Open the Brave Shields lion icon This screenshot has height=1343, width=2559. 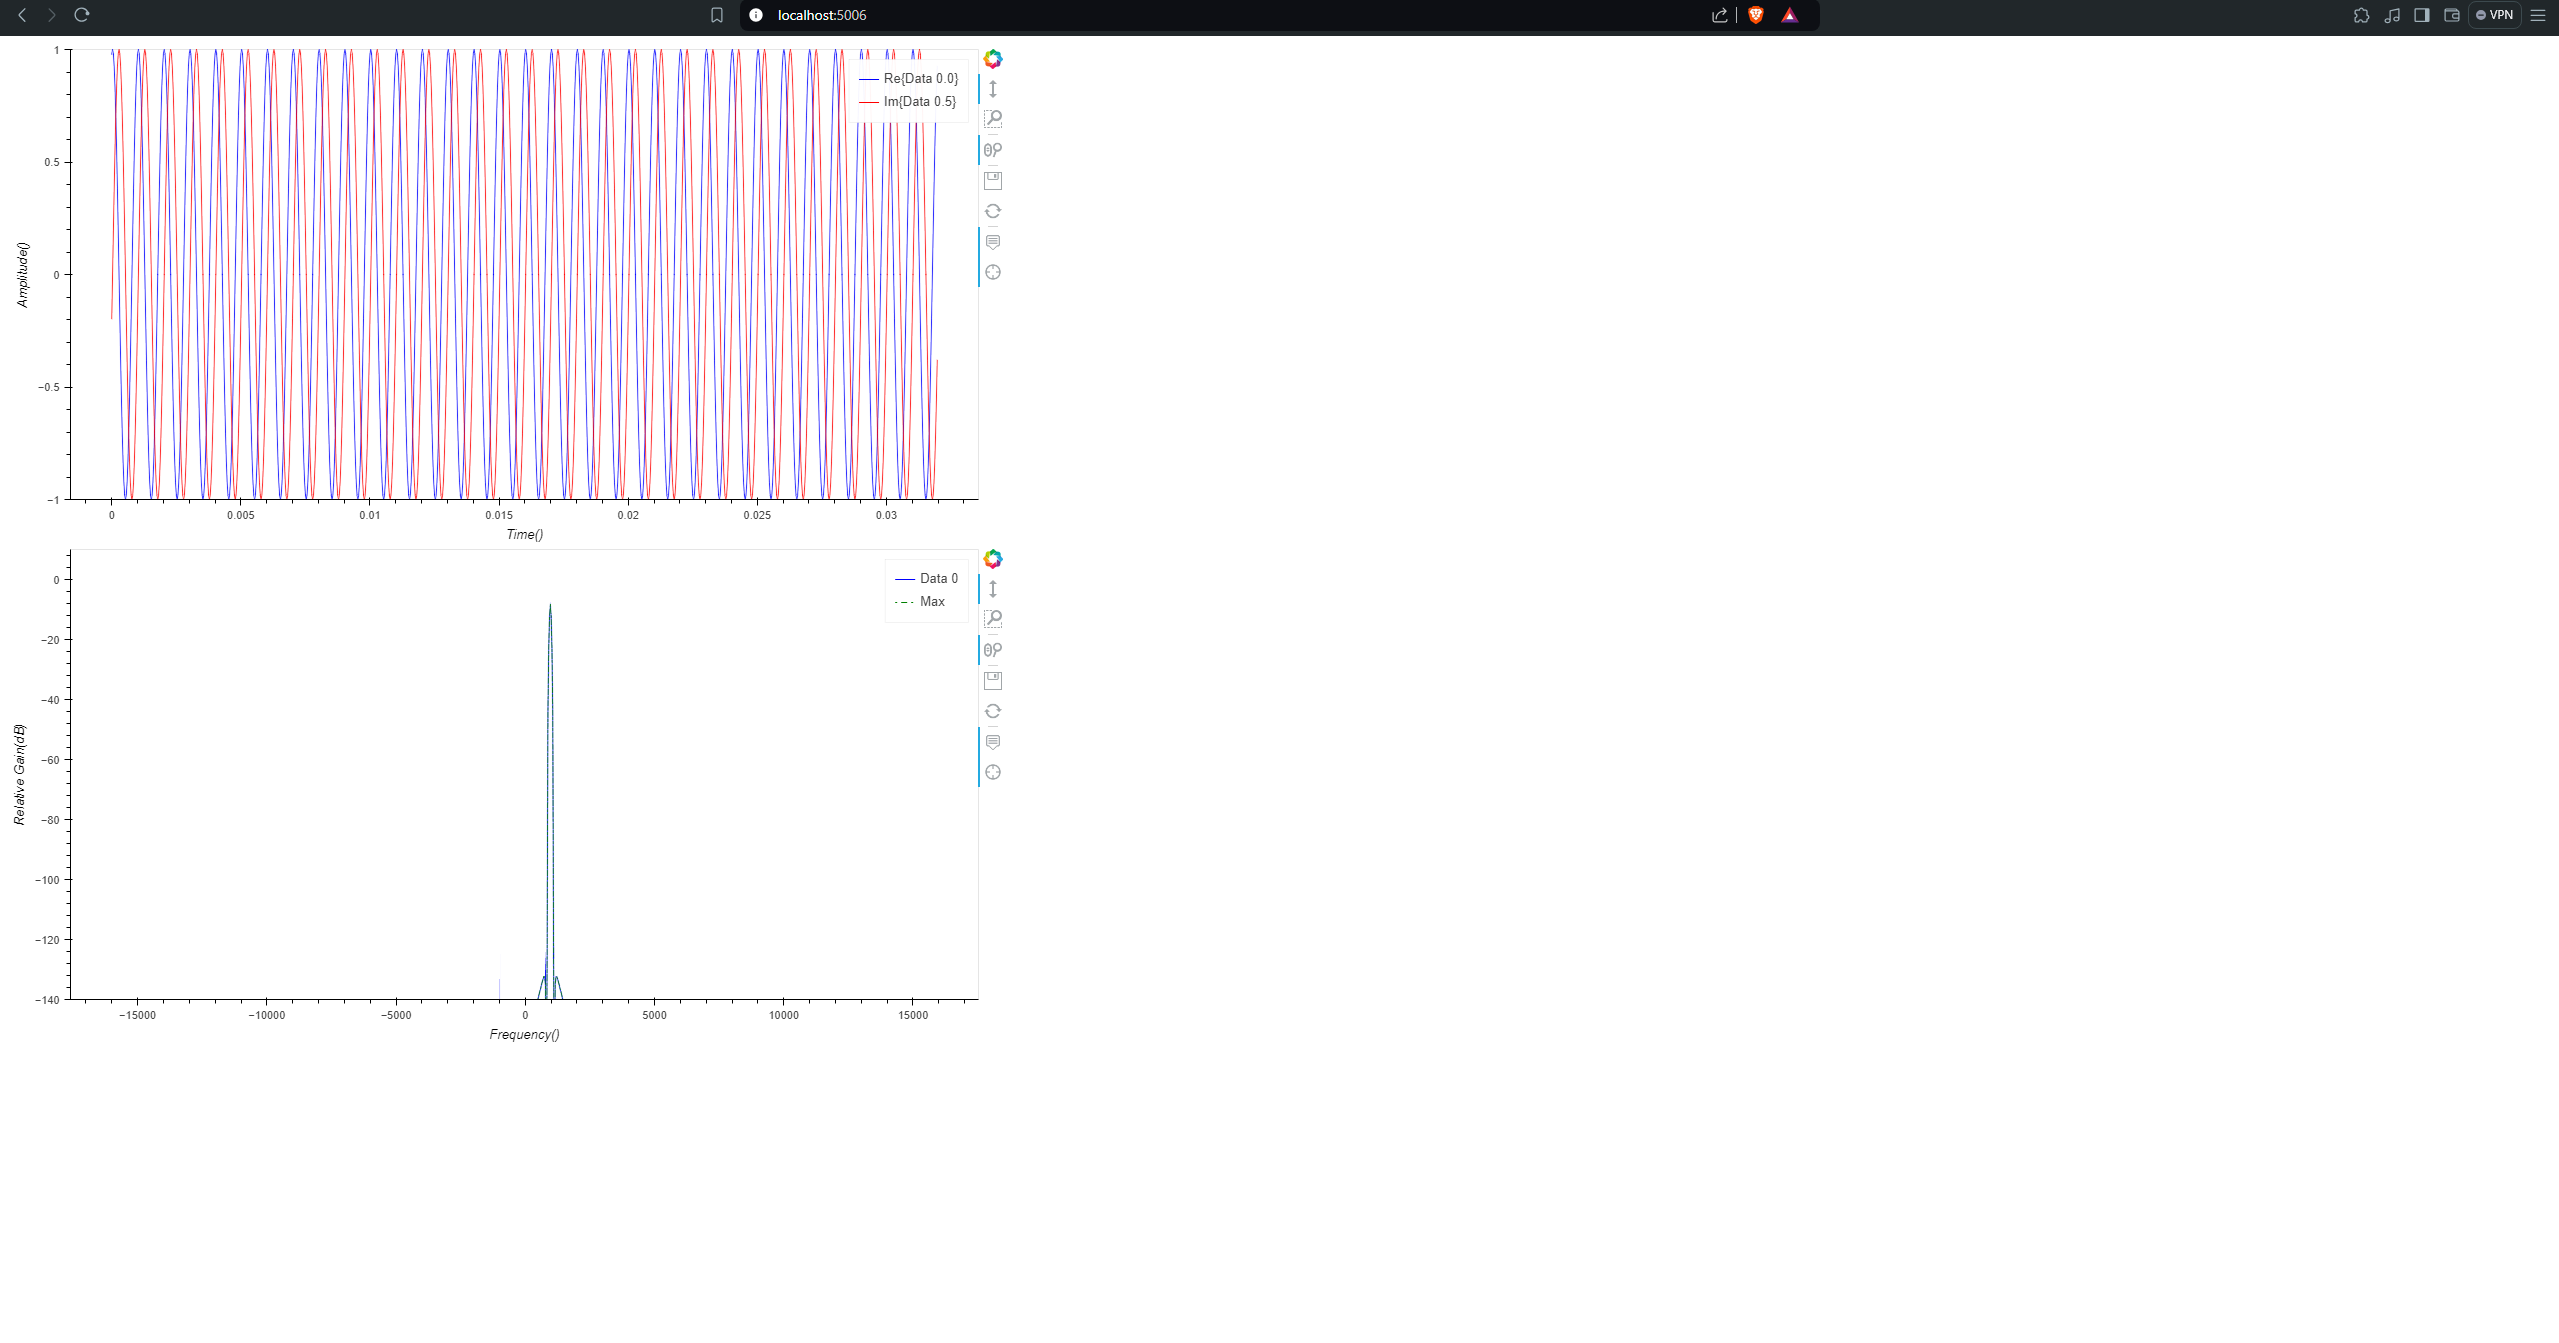click(x=1756, y=15)
